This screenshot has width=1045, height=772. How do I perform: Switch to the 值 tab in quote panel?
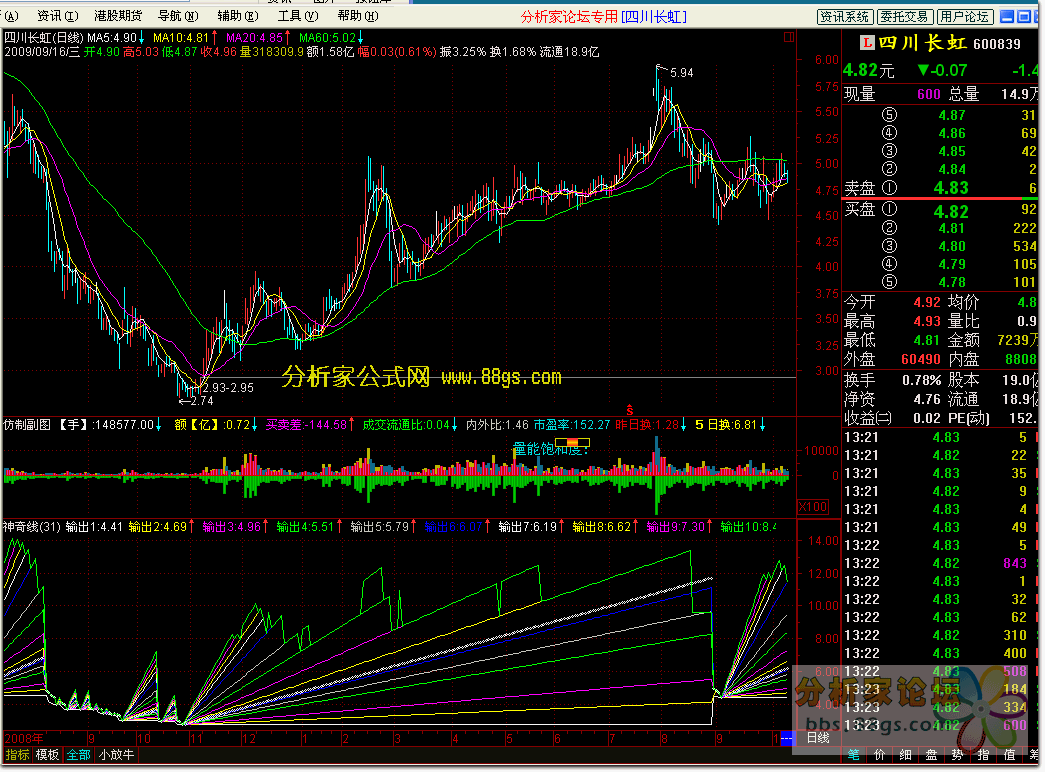[x=1010, y=755]
